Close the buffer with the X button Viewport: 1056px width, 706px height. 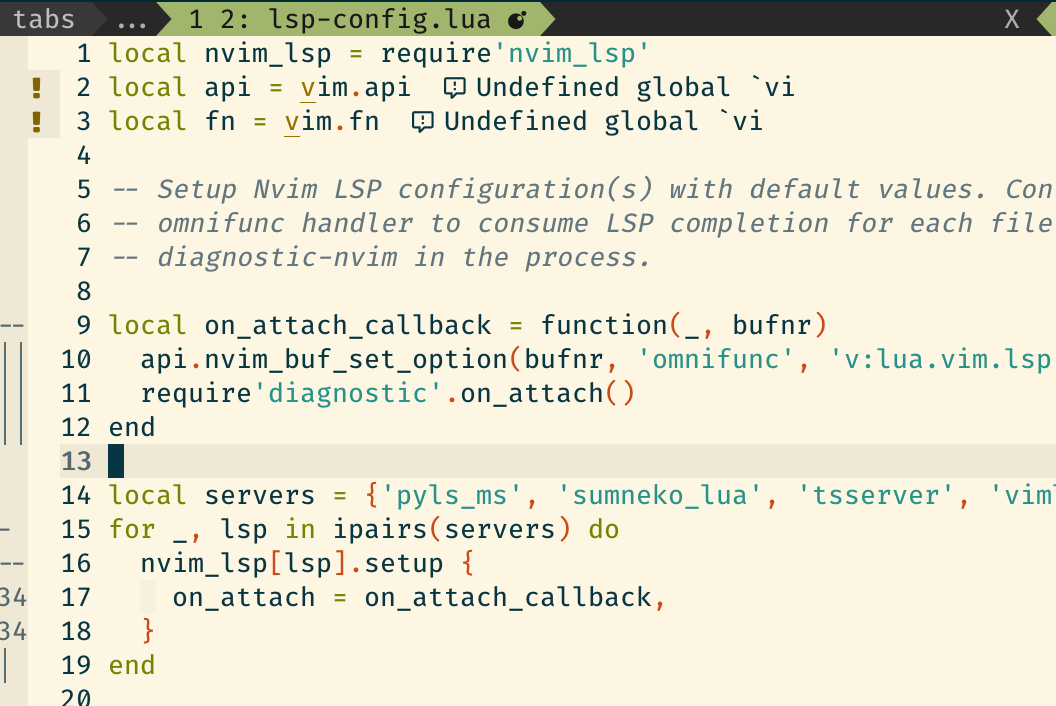coord(1011,18)
